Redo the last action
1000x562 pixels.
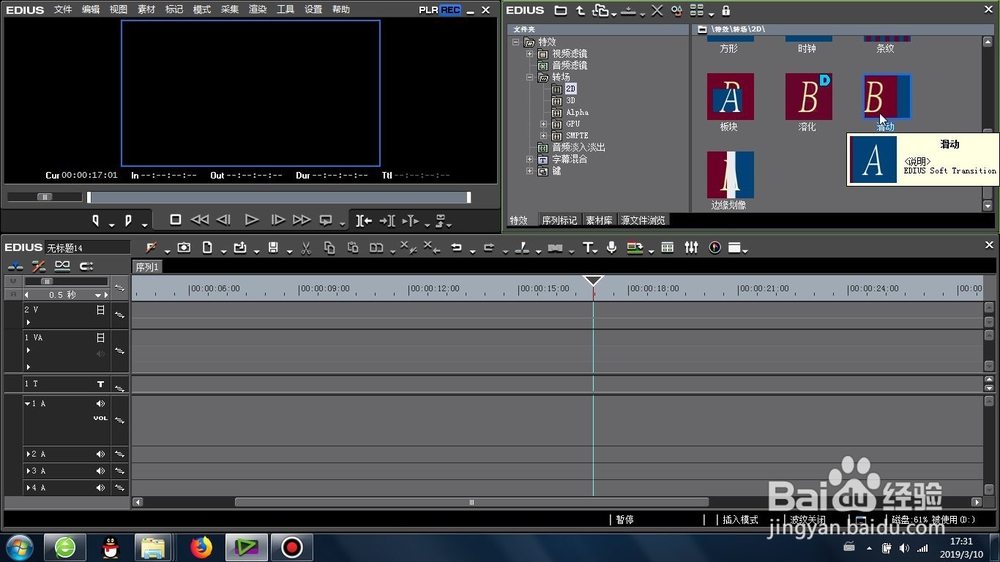coord(489,248)
